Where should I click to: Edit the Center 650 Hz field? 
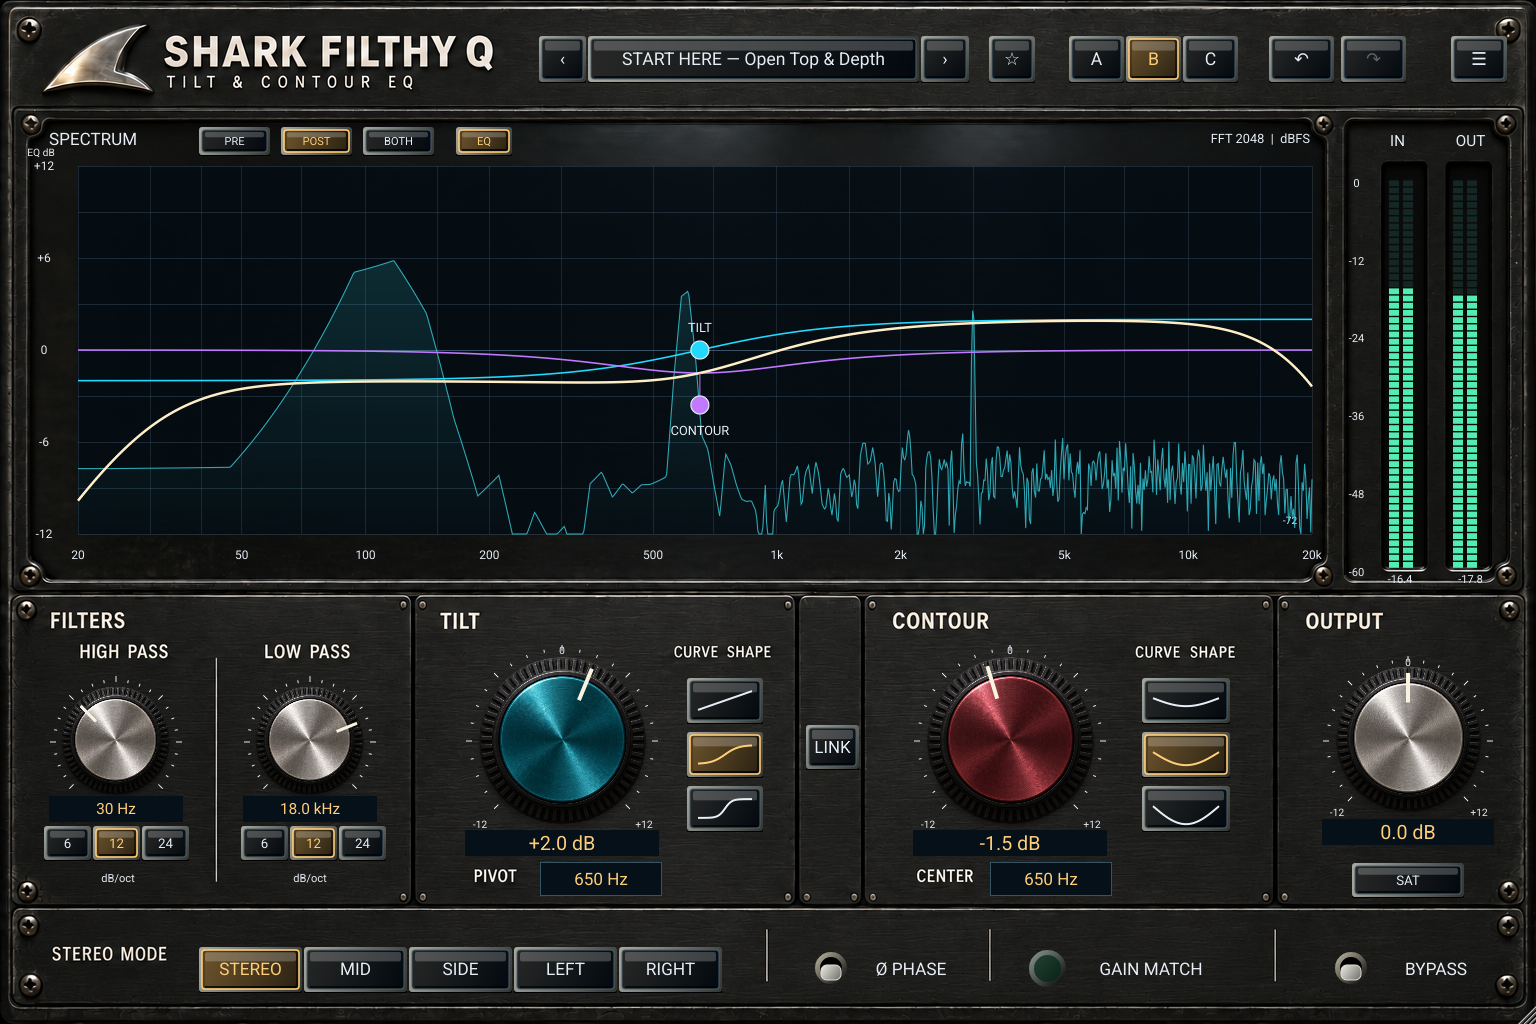(x=1051, y=879)
